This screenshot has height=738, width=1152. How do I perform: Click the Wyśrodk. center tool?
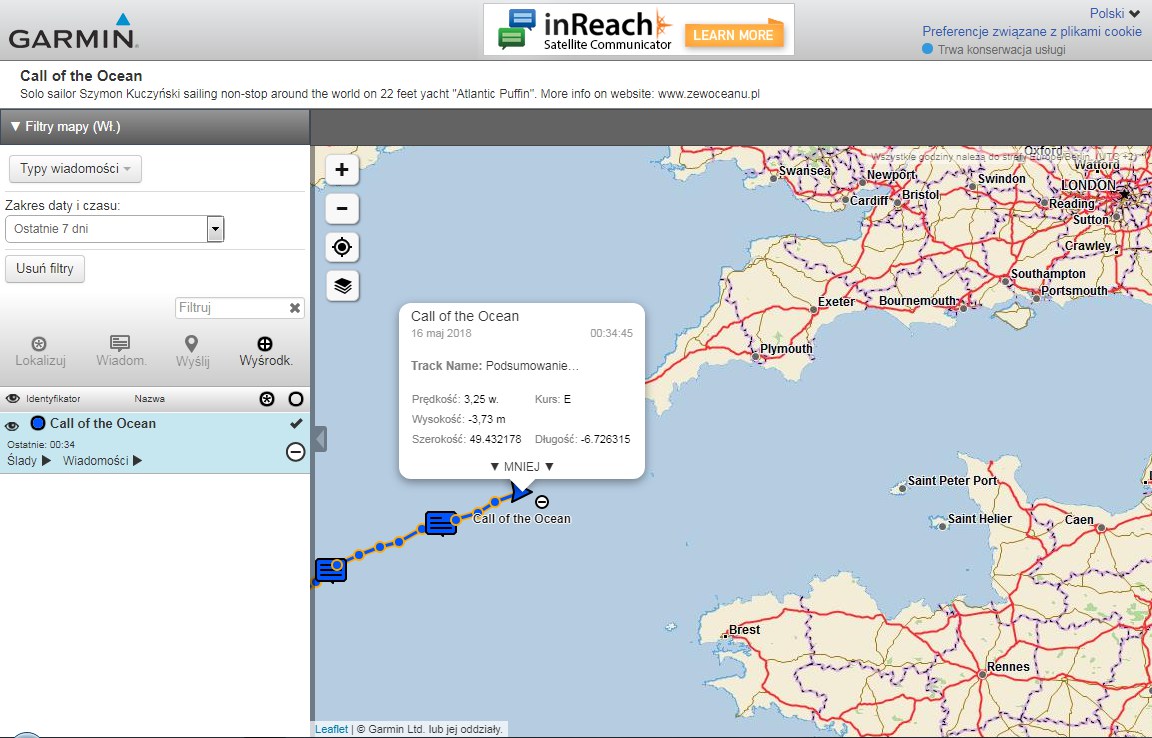click(x=266, y=351)
